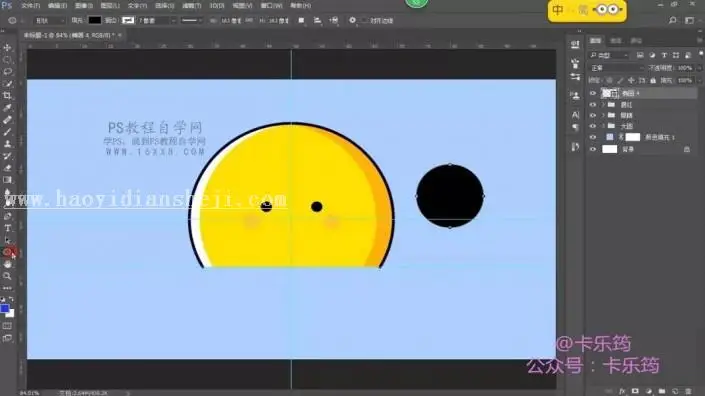Screen dimensions: 705x396
Task: Expand the second layer group
Action: pyautogui.click(x=603, y=116)
